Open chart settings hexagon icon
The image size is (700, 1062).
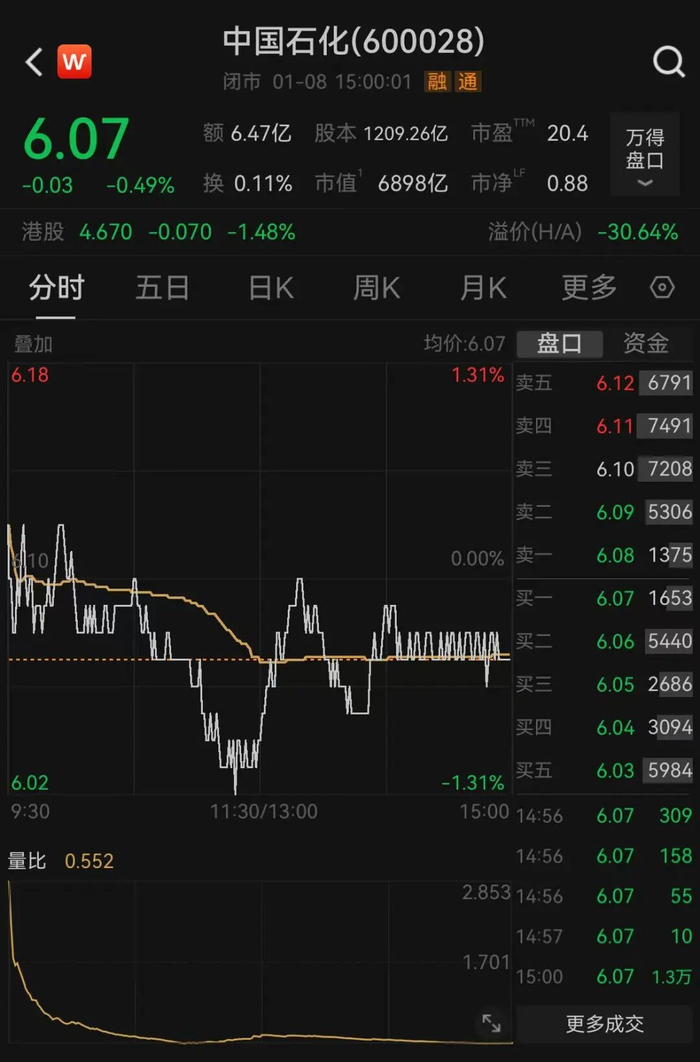662,288
